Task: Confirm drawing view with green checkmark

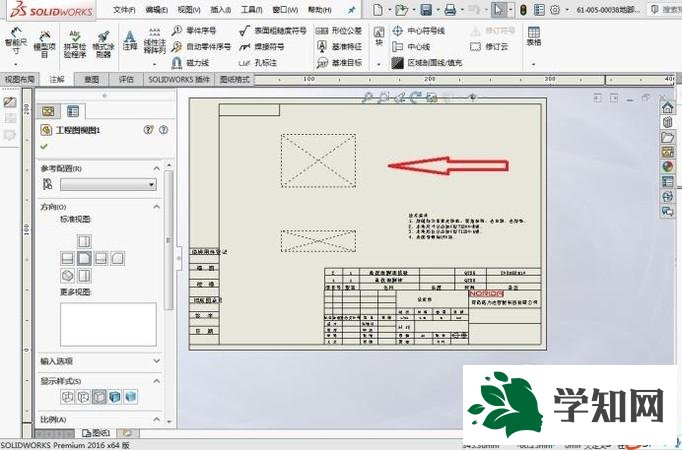Action: [44, 147]
